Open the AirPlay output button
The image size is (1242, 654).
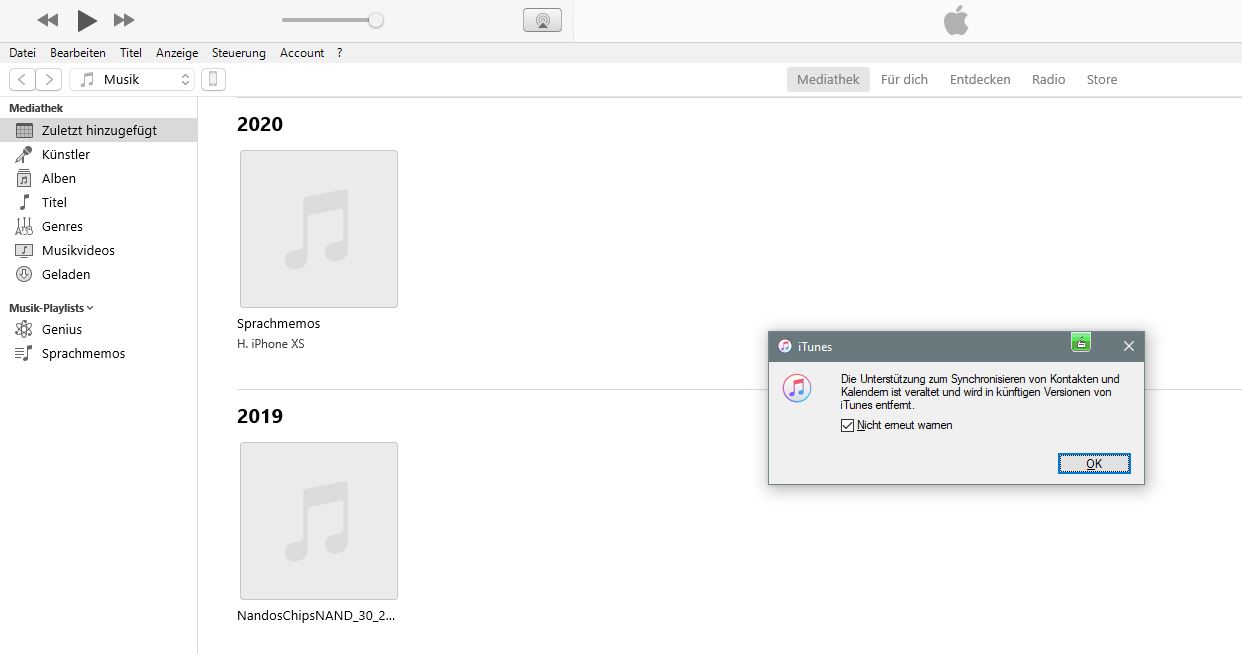[542, 20]
